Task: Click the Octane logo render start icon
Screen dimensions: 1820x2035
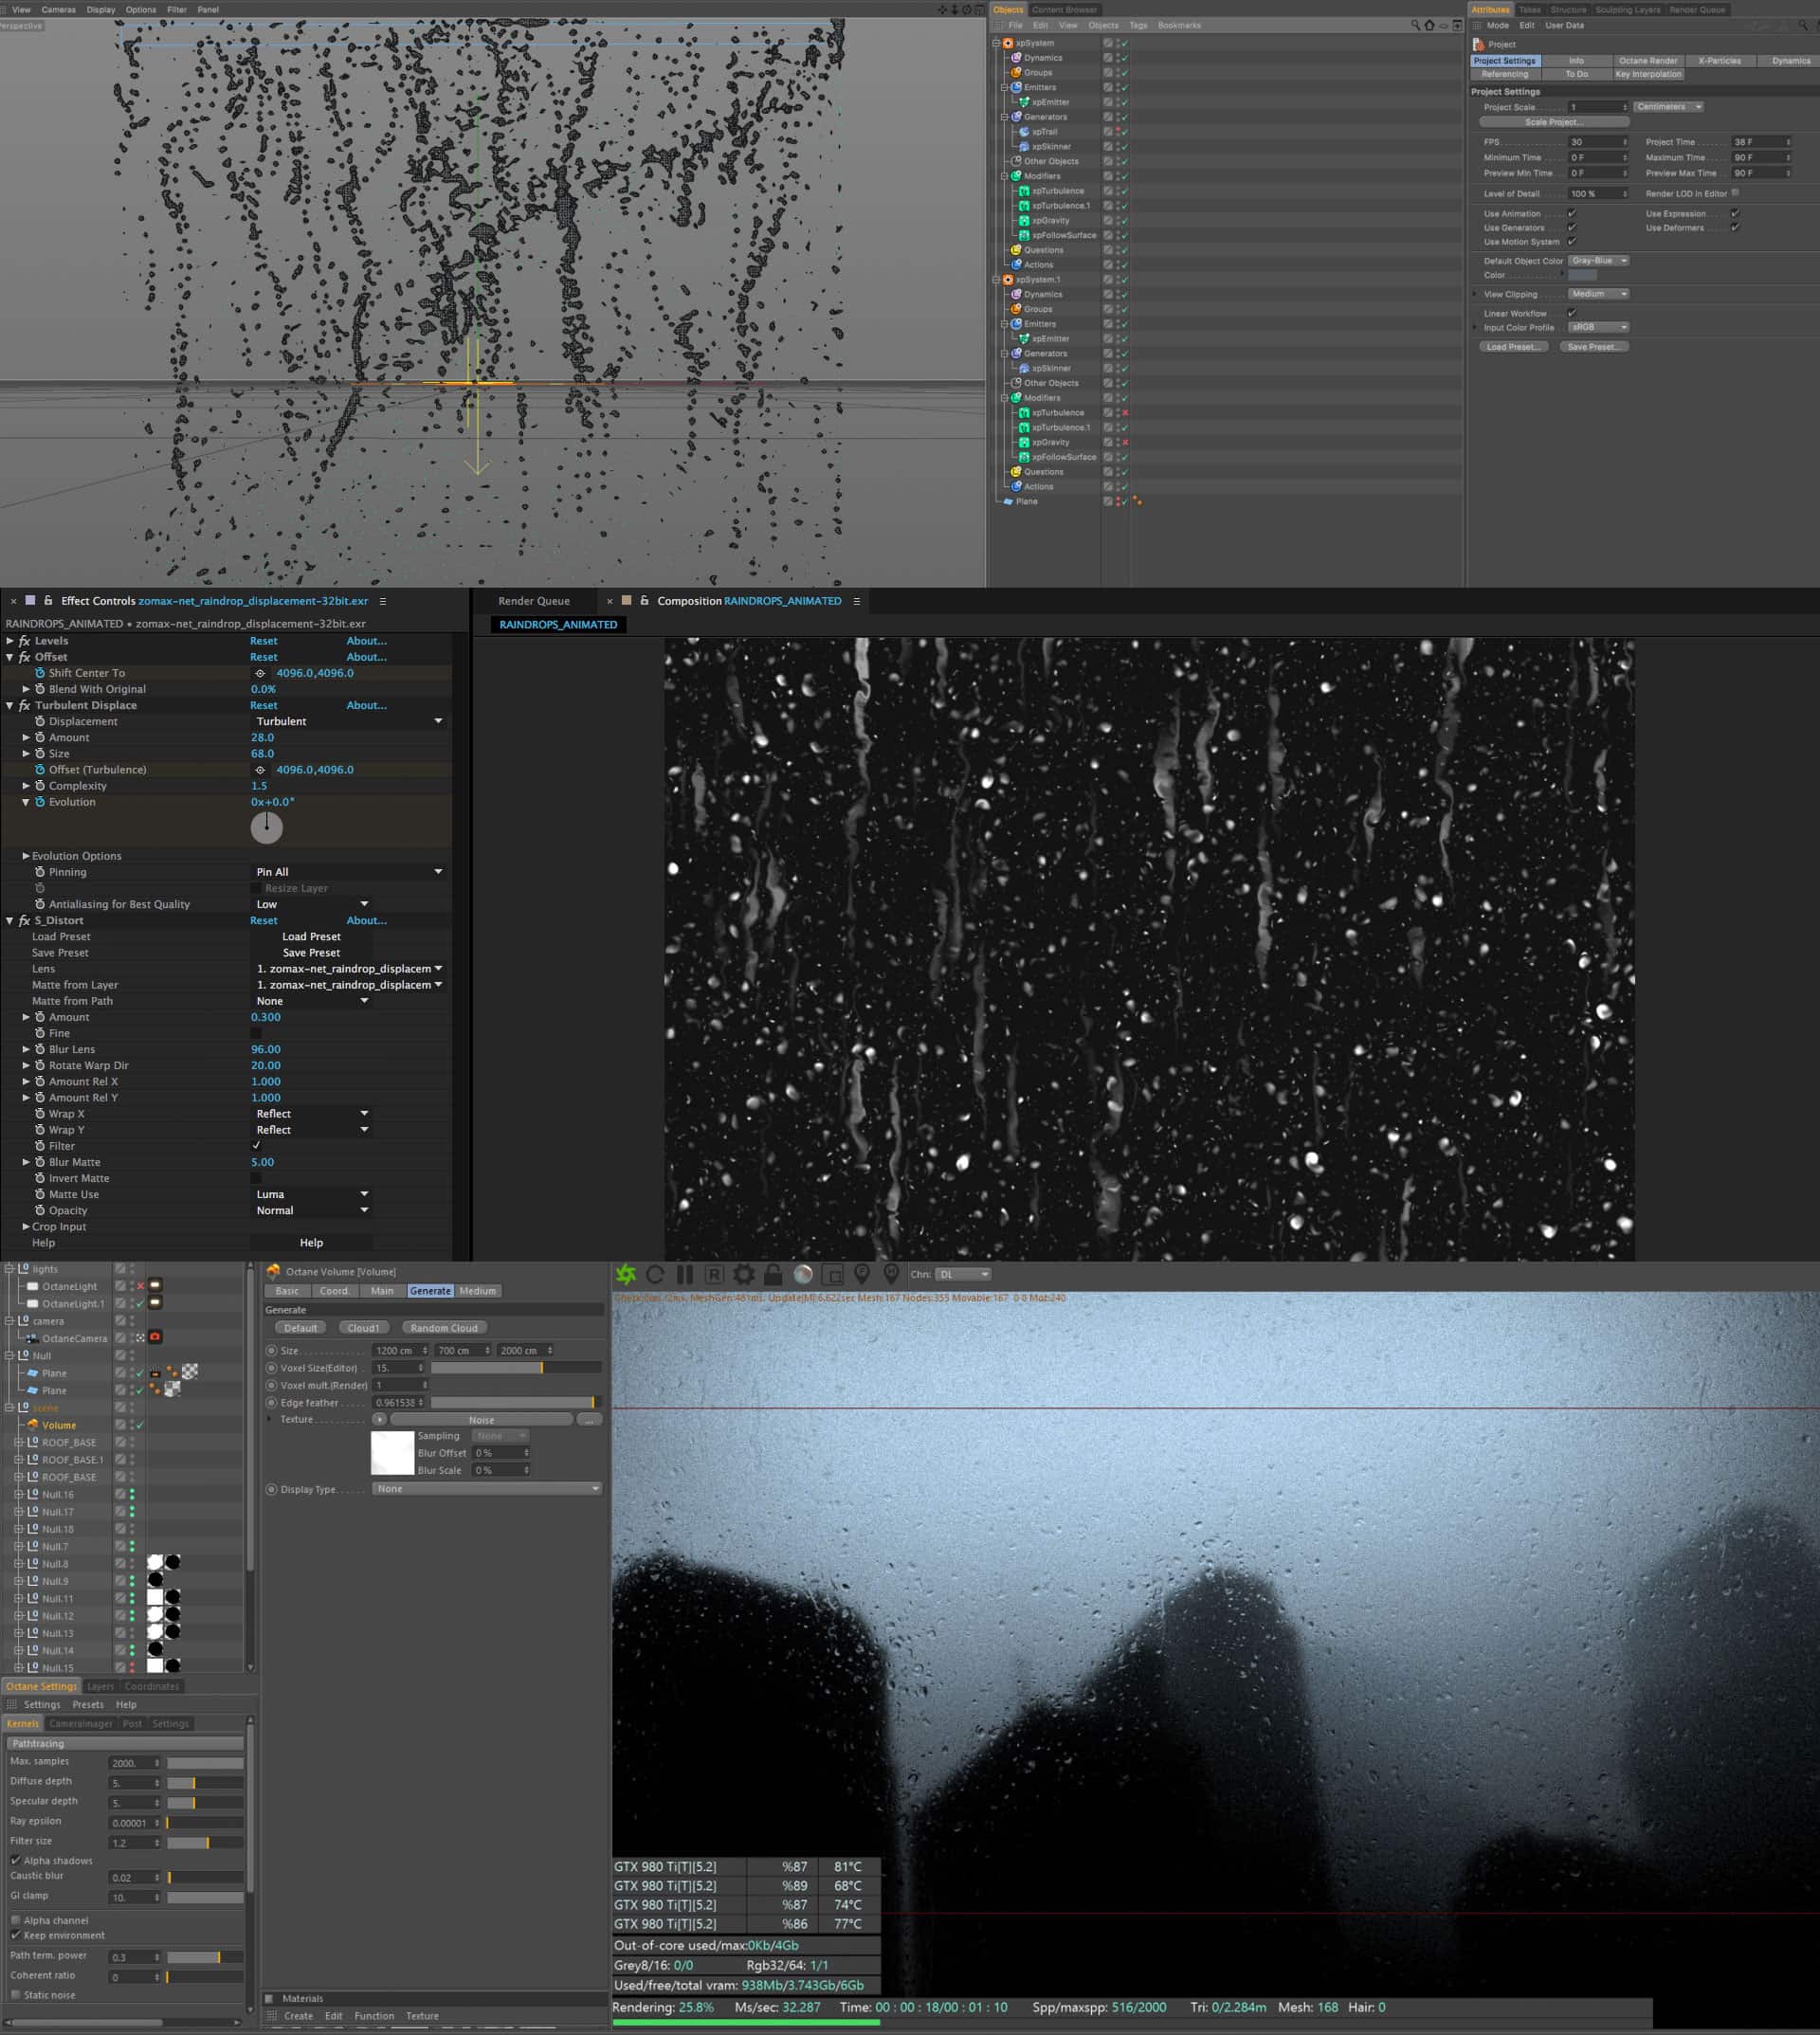Action: click(x=626, y=1274)
